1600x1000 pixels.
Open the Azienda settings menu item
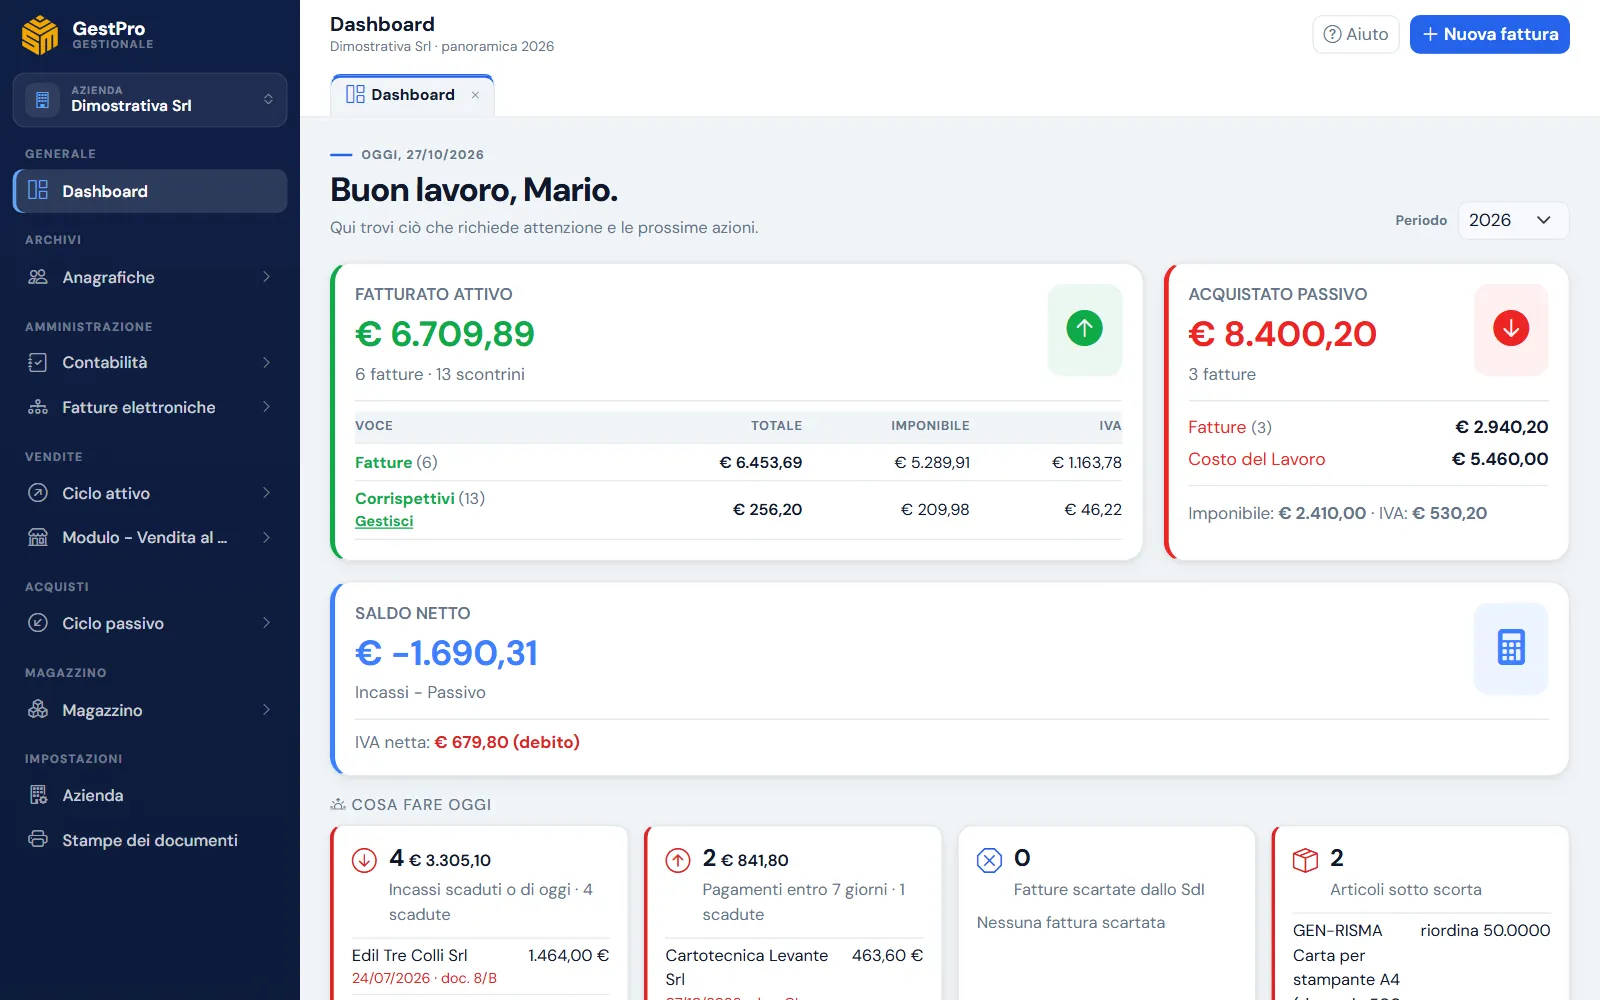[150, 795]
